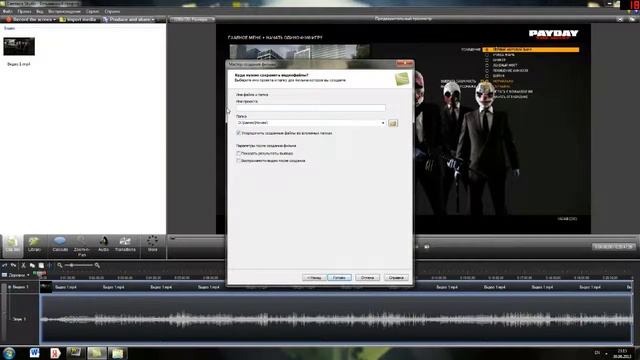Click the Finish button in wizard

coord(339,278)
